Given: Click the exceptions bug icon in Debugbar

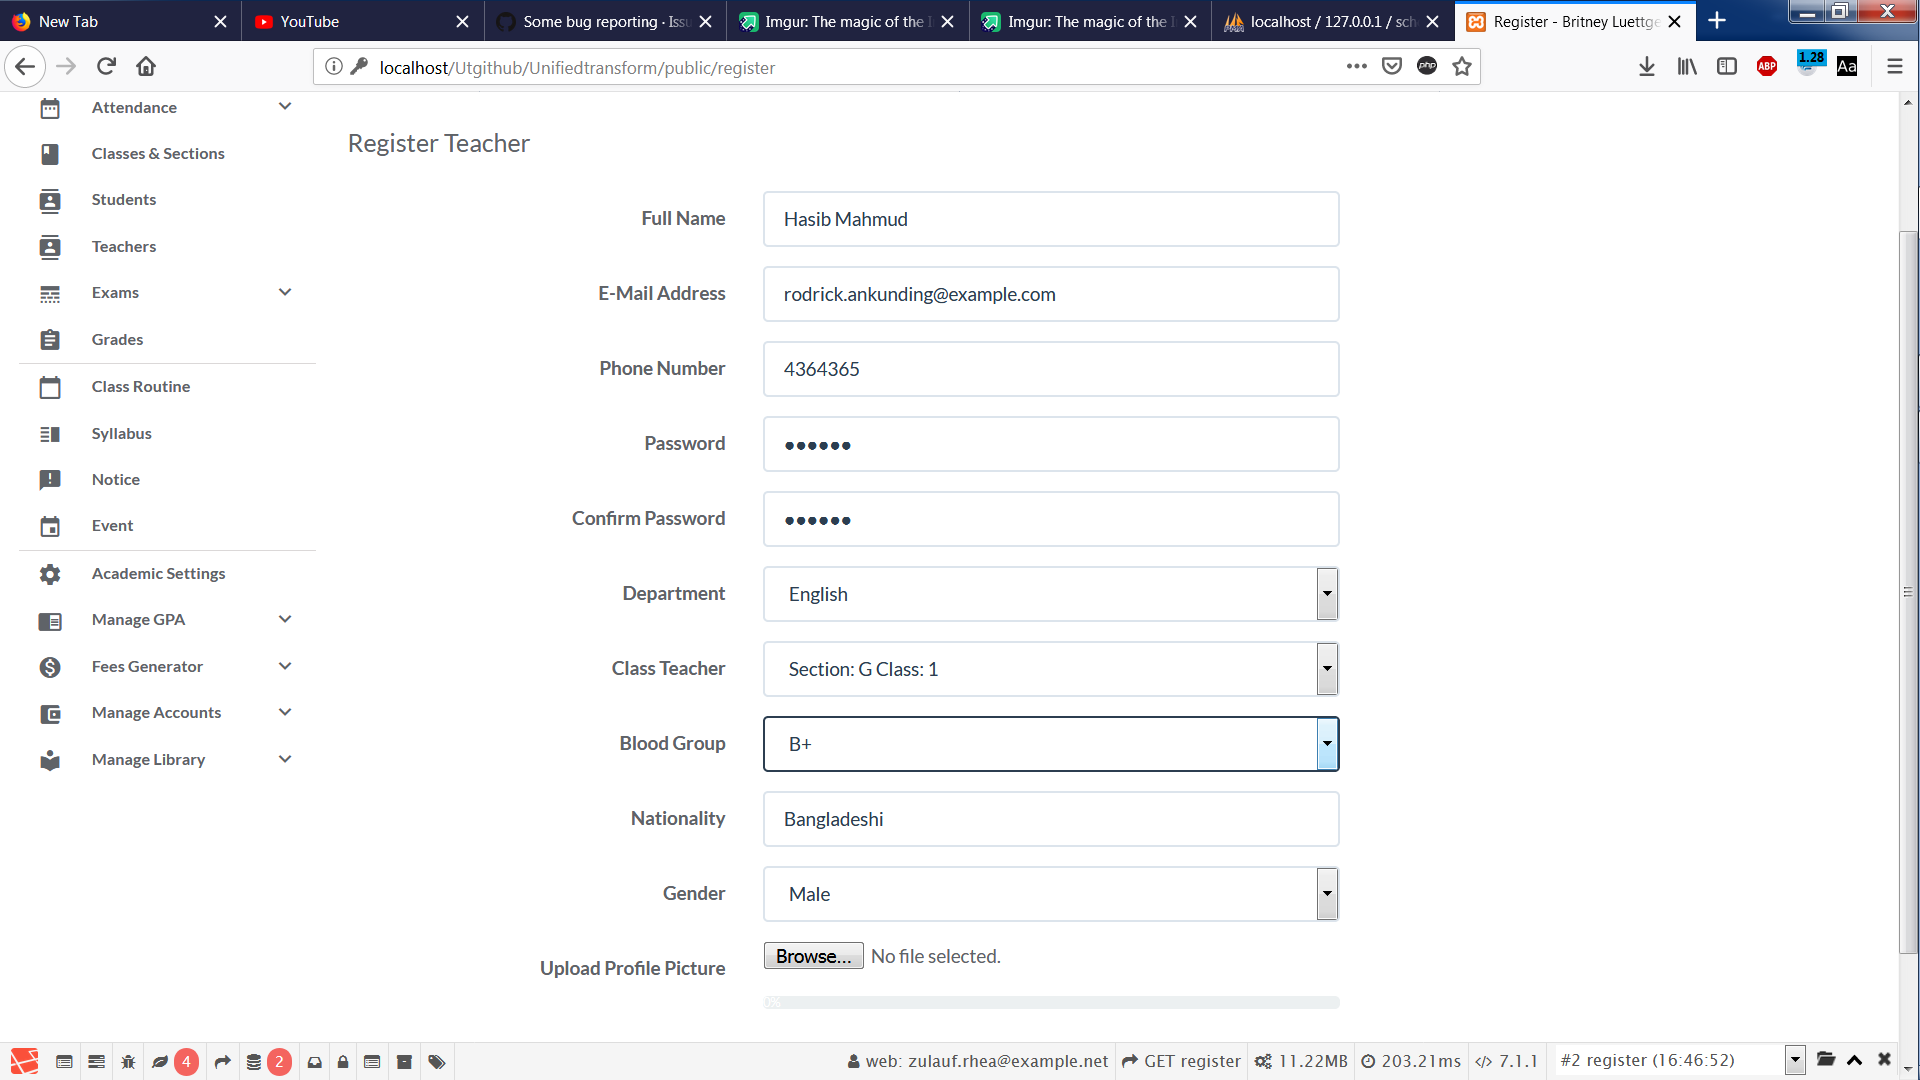Looking at the screenshot, I should point(128,1061).
